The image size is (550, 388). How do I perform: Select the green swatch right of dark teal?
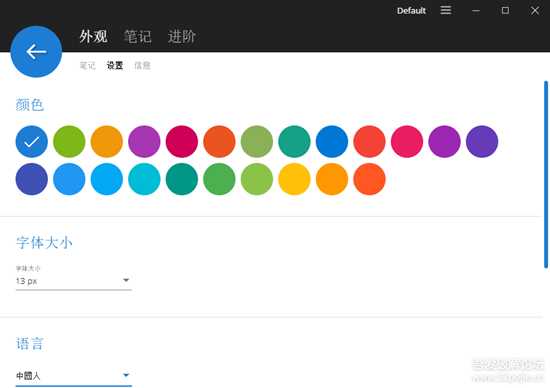[219, 179]
